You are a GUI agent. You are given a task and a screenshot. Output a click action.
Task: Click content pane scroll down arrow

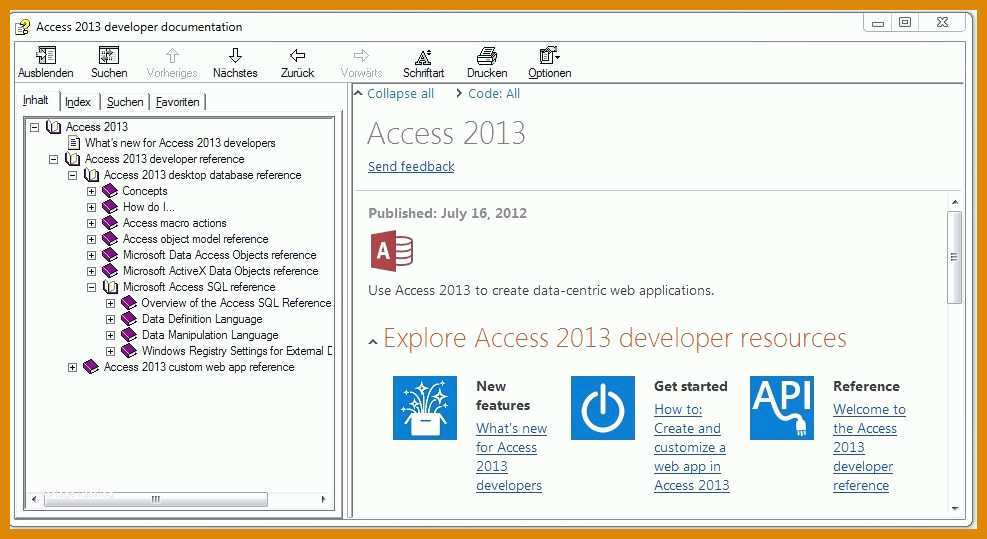coord(954,508)
